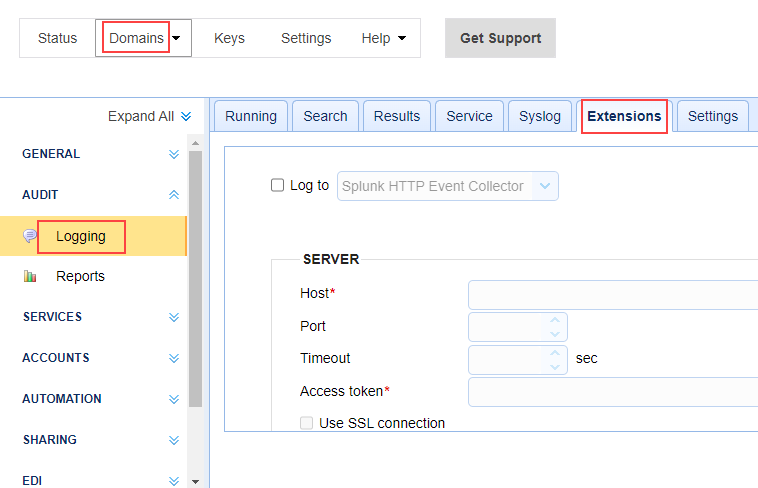Expand the SHARING section chevron
Image resolution: width=758 pixels, height=488 pixels.
click(174, 441)
